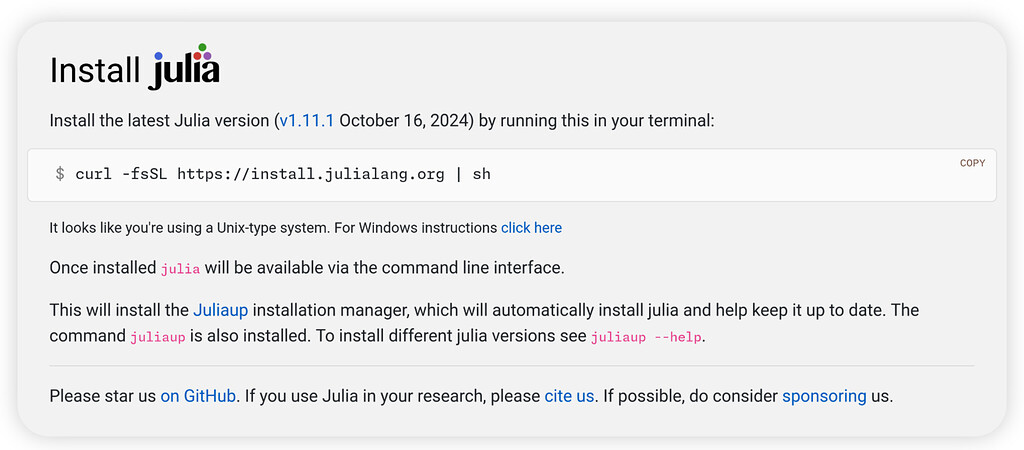Click the 'juliaup --help' inline code
1024x450 pixels.
point(646,338)
